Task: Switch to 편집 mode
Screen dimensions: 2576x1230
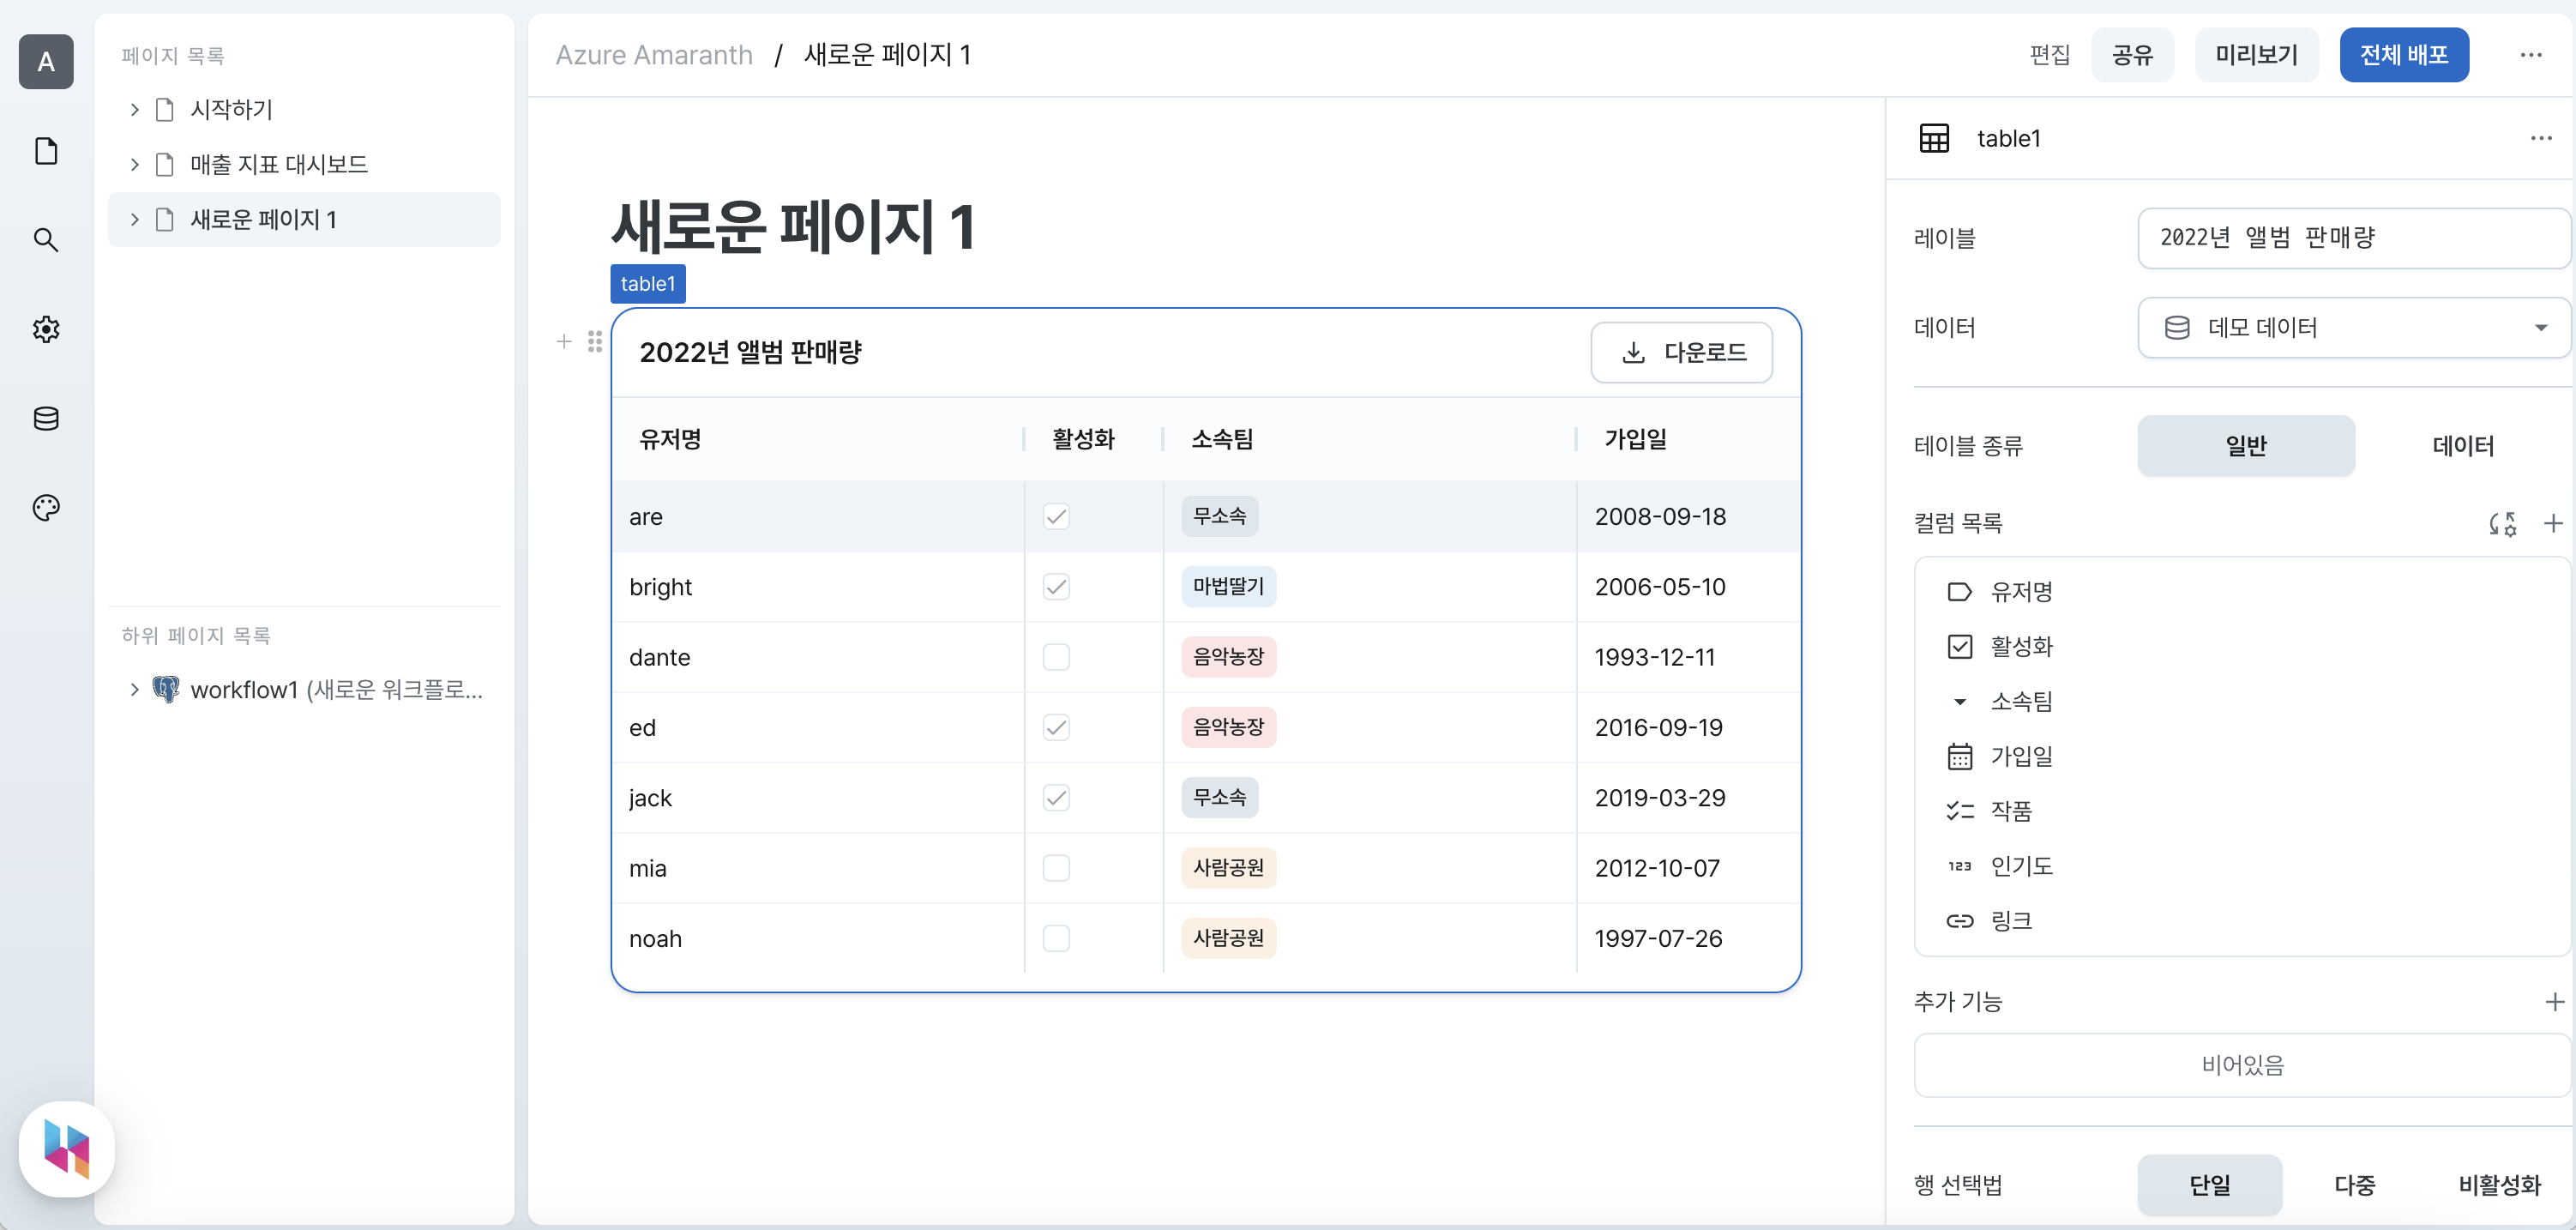Action: tap(2049, 55)
